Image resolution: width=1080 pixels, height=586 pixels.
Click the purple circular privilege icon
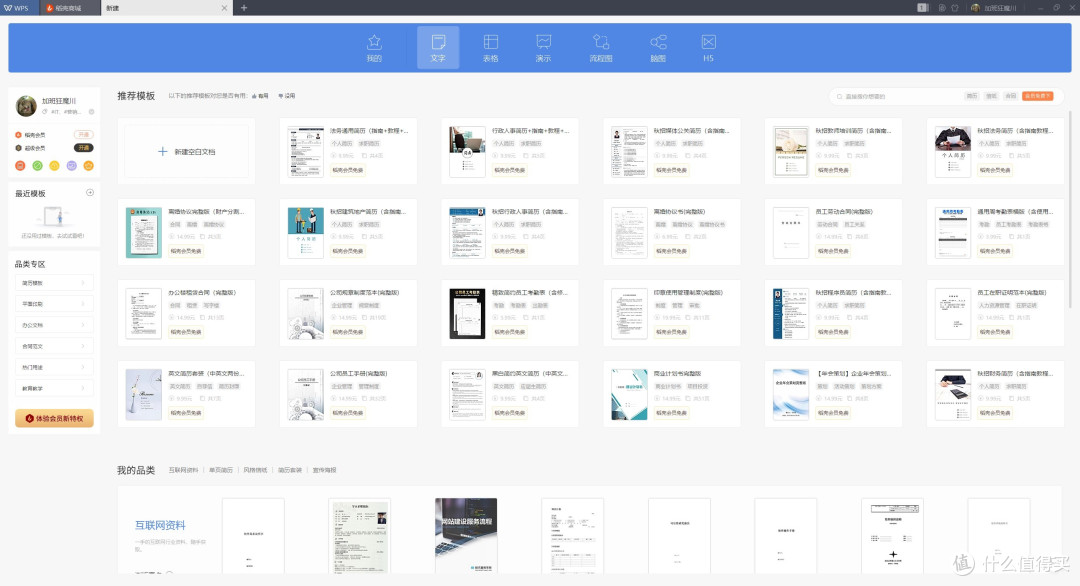(72, 165)
